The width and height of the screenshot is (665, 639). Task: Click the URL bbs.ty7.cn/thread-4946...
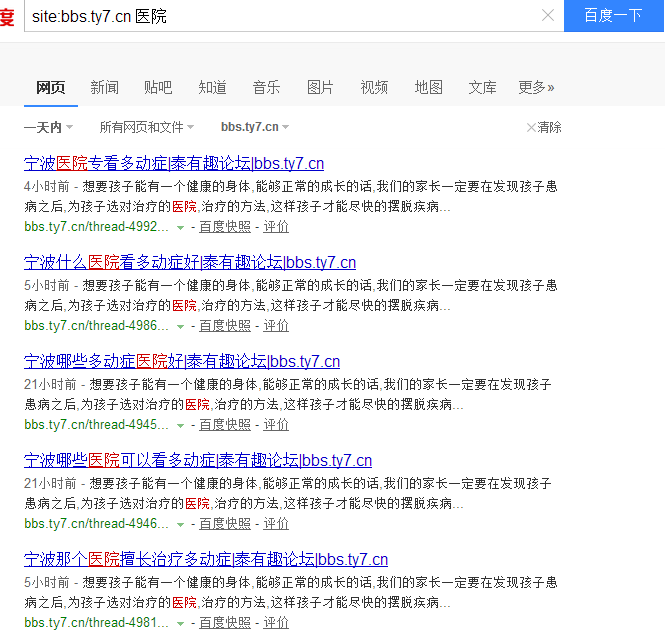pos(96,524)
